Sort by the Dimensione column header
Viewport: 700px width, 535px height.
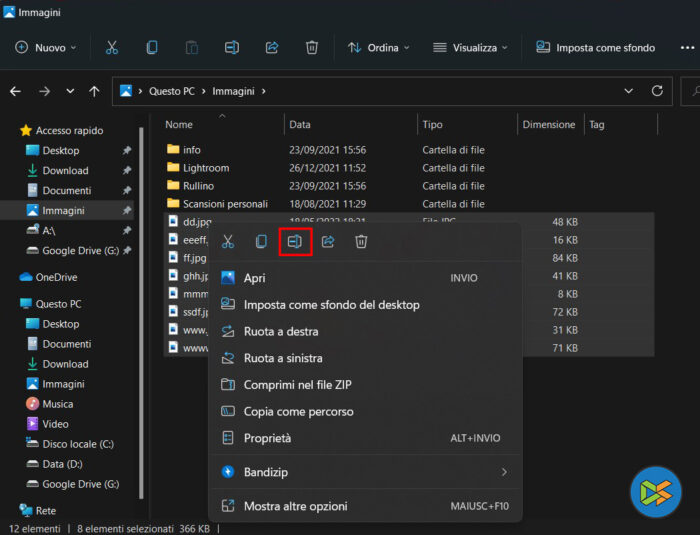(x=548, y=125)
